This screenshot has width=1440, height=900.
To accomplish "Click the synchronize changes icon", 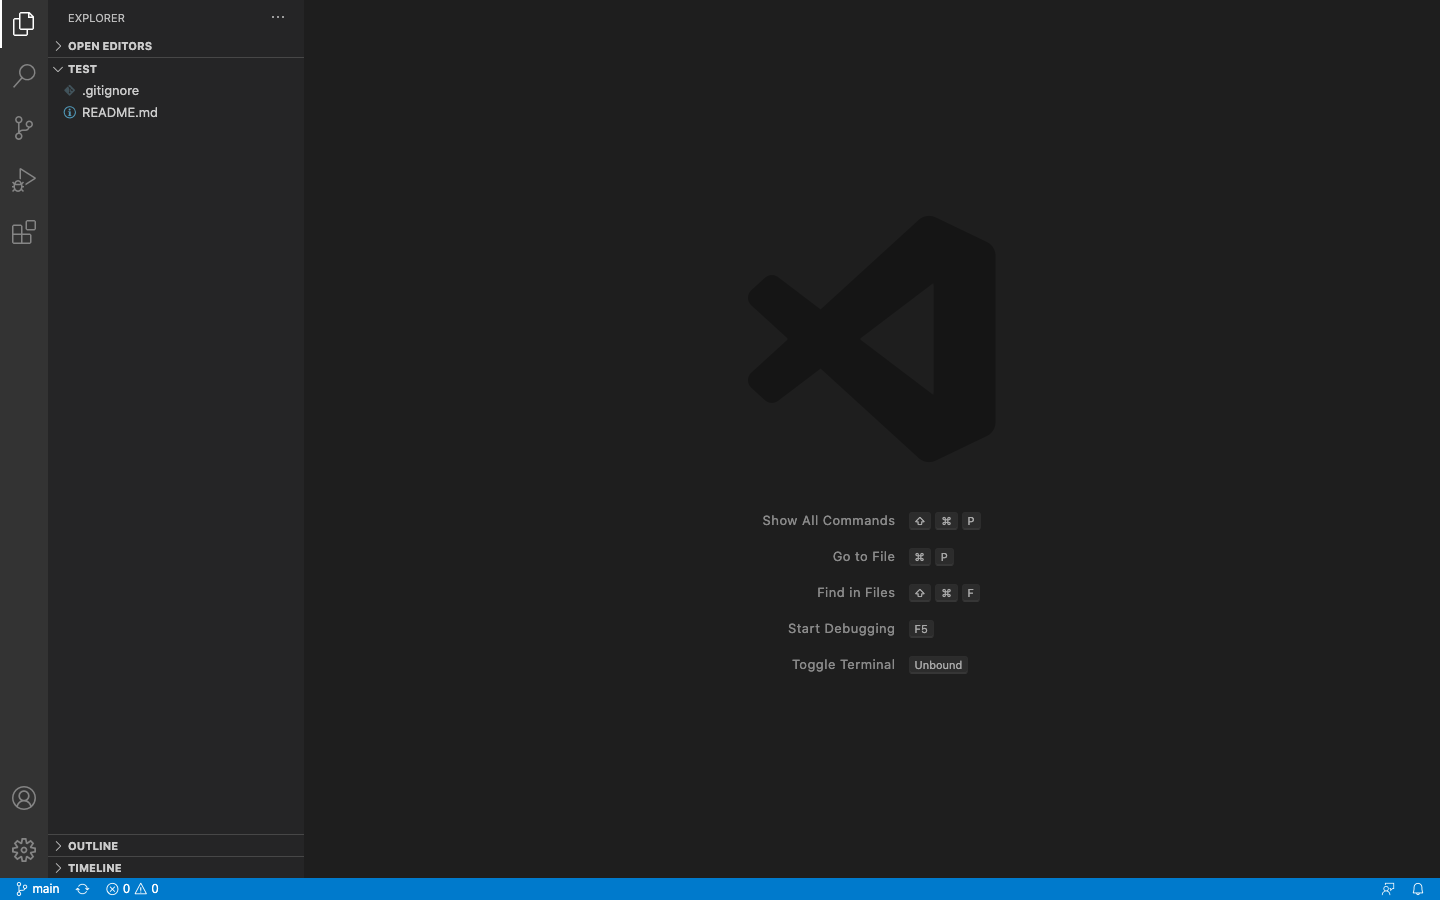I will [x=83, y=889].
